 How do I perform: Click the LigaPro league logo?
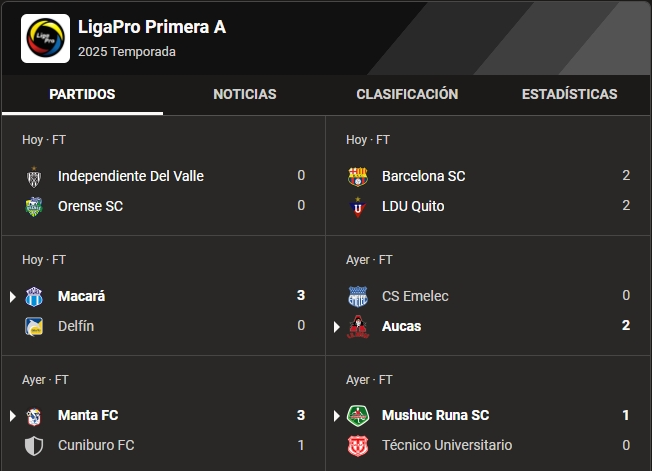[x=45, y=38]
